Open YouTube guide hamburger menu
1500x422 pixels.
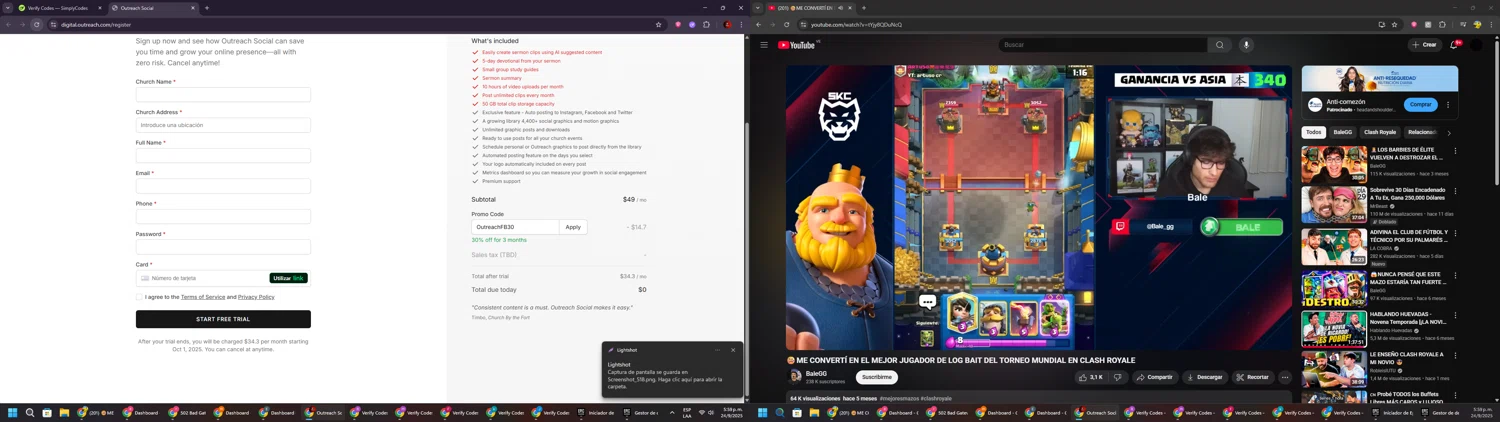click(764, 45)
